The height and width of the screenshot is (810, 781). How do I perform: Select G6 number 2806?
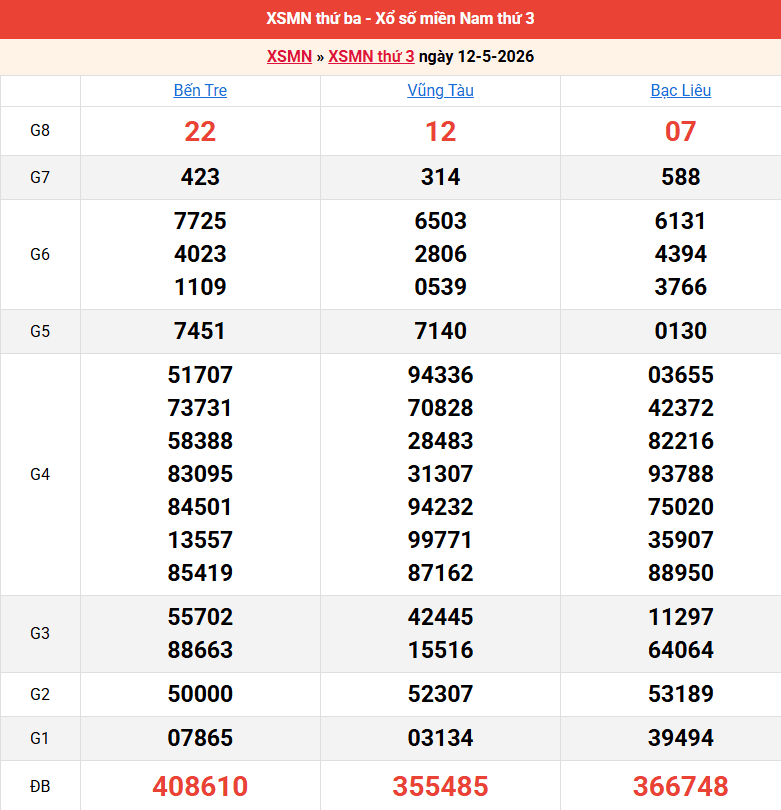(x=440, y=254)
